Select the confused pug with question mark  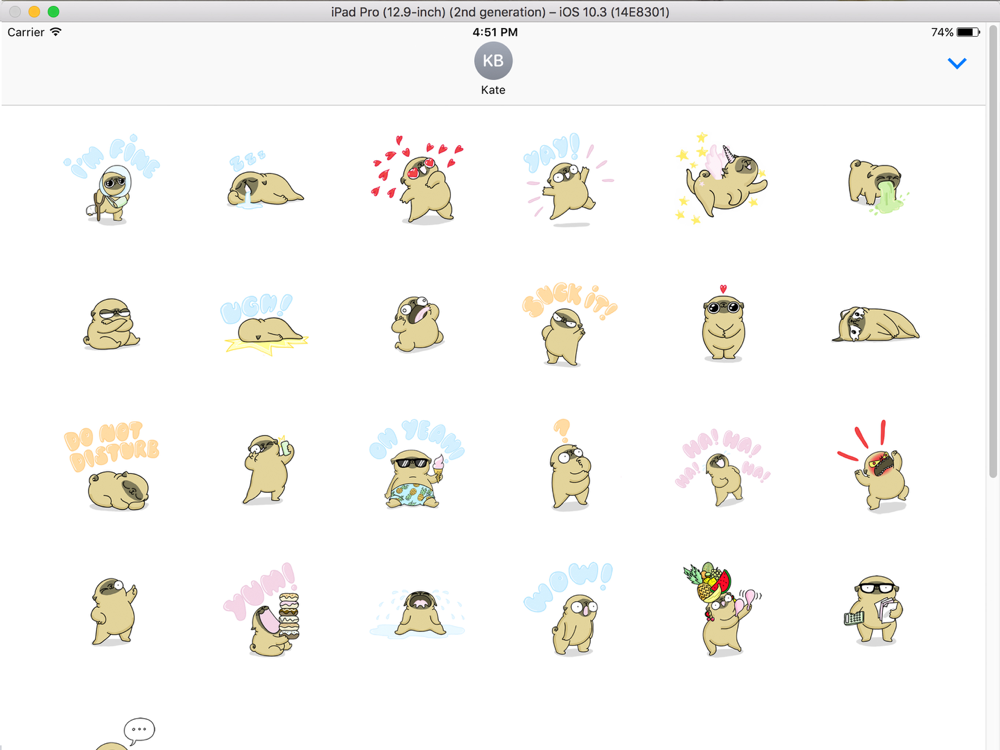pos(570,464)
